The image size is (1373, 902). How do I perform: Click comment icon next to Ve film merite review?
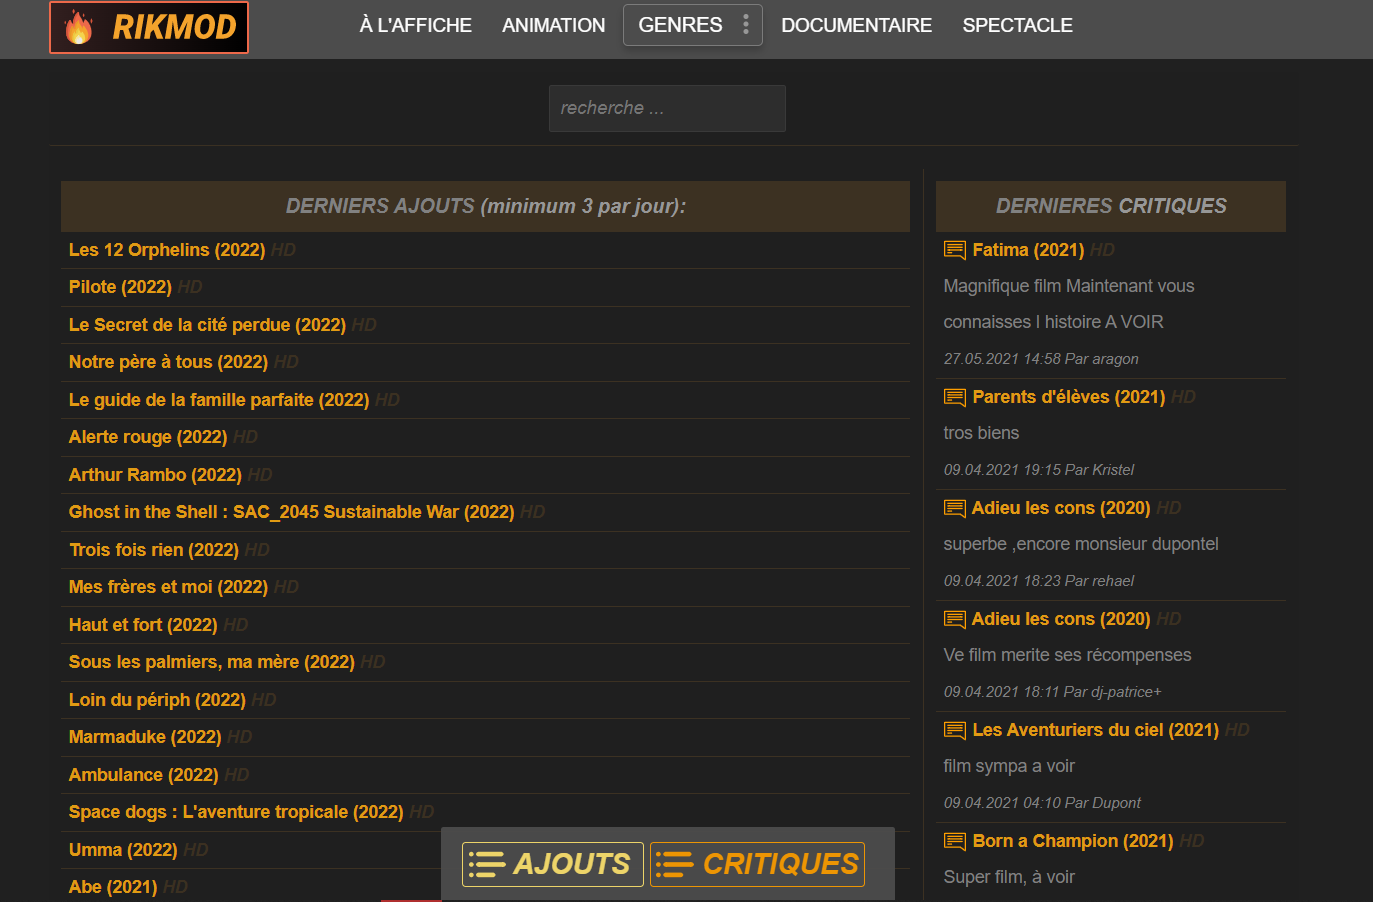pos(955,619)
